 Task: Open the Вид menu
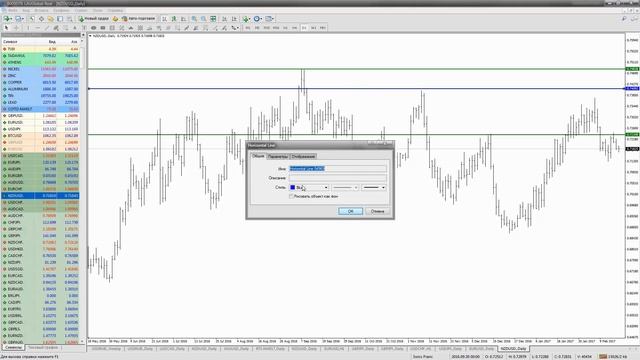tap(26, 10)
